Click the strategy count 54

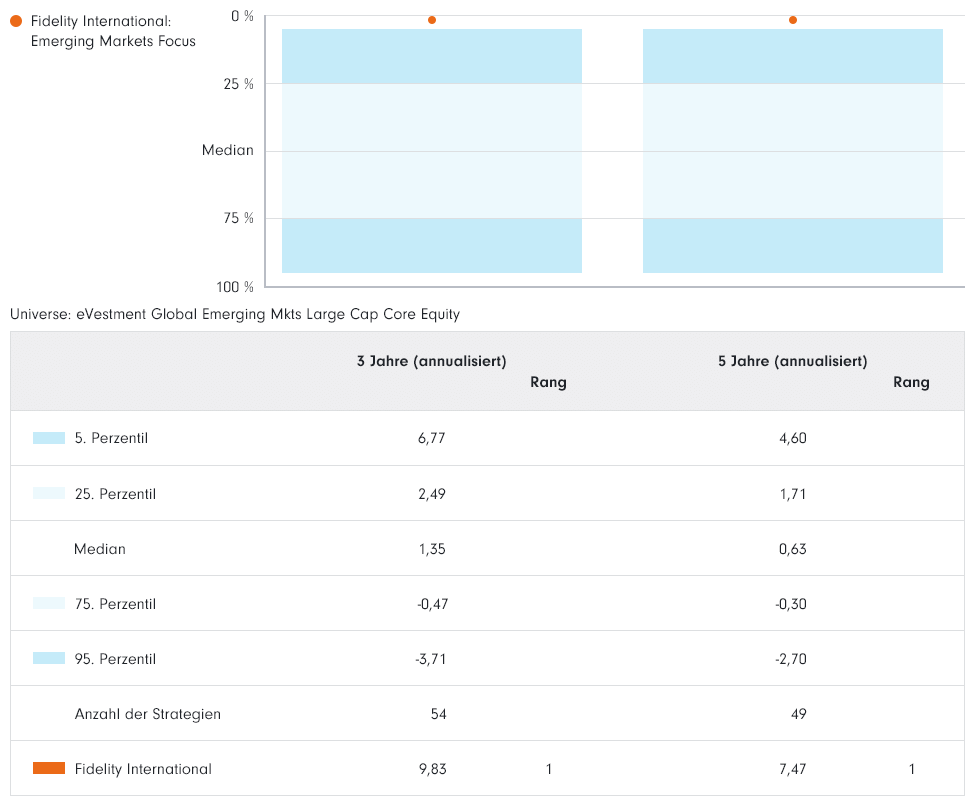coord(438,714)
